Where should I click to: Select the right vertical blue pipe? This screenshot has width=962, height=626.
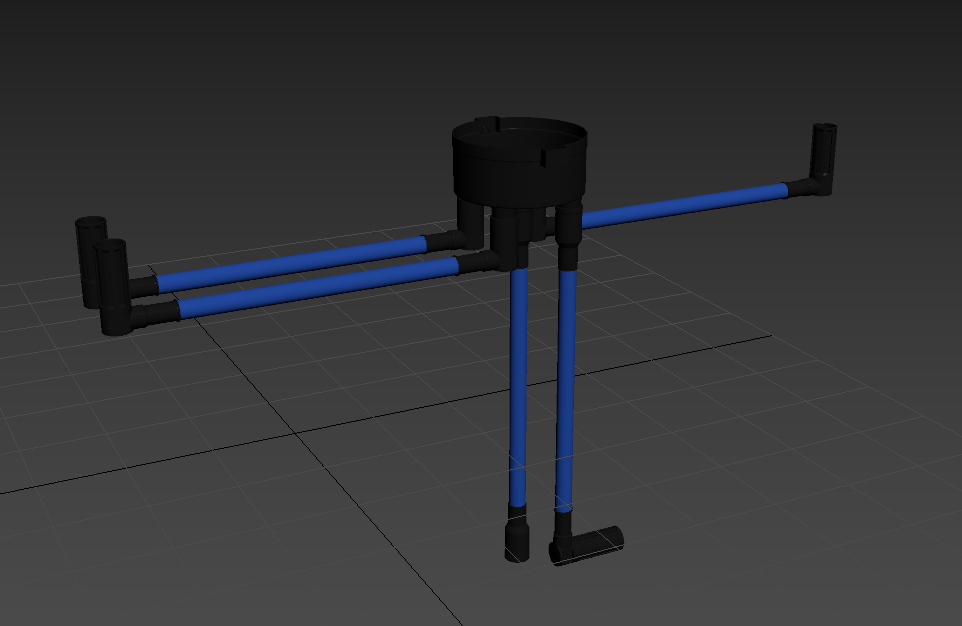(566, 390)
